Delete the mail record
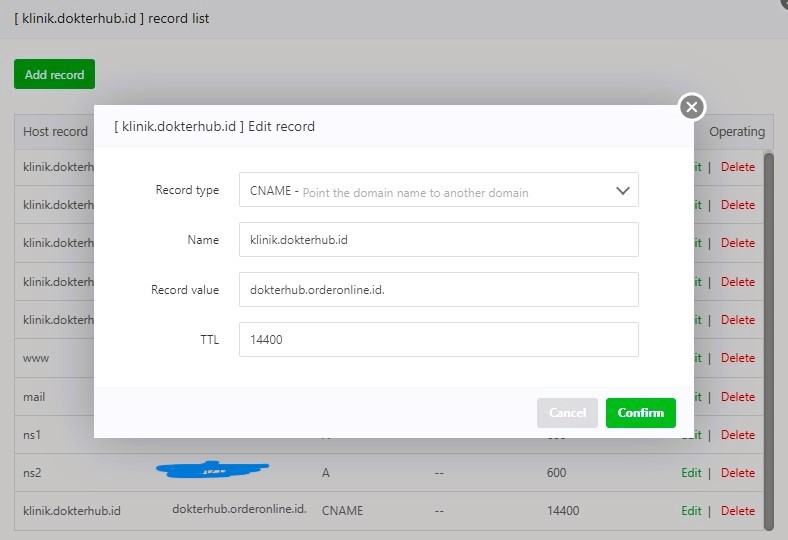This screenshot has height=540, width=788. pyautogui.click(x=738, y=397)
